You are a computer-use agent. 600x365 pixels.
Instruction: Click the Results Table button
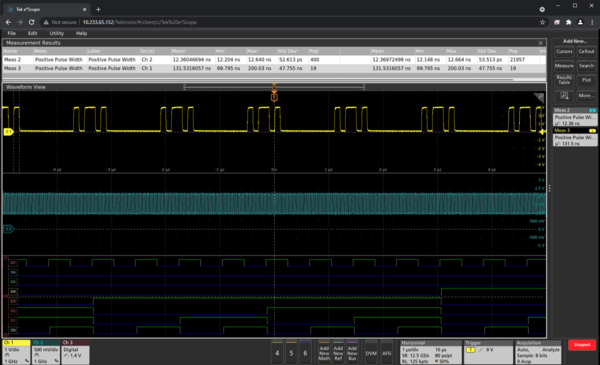click(564, 80)
